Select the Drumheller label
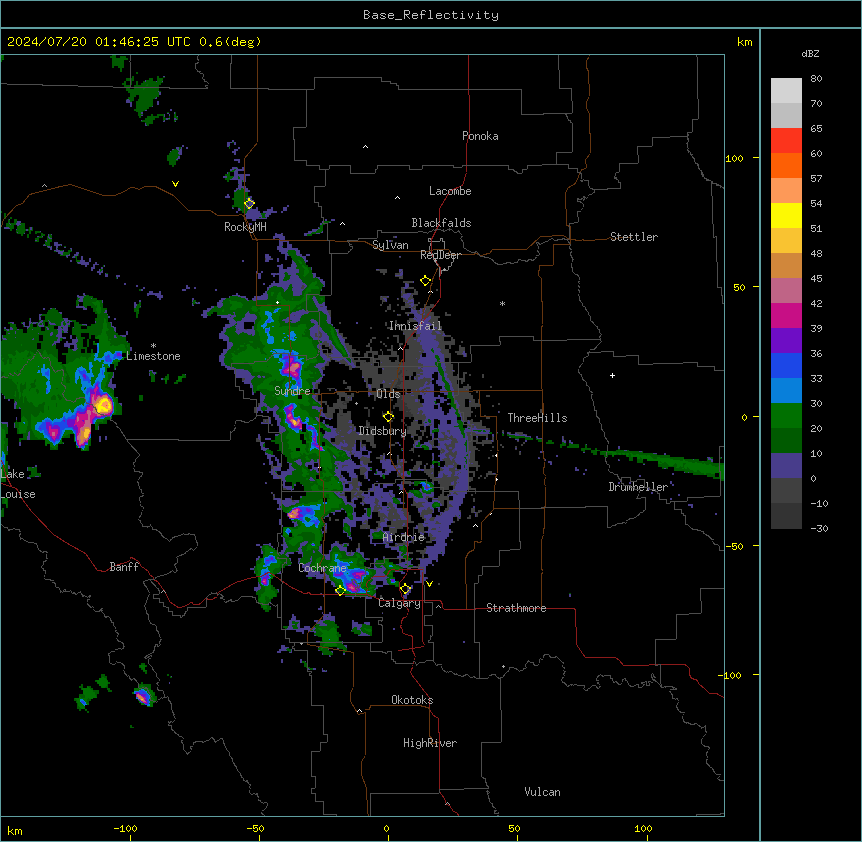 coord(638,487)
